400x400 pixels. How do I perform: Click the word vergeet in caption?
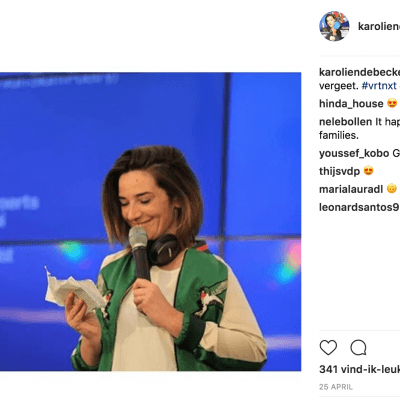point(339,86)
